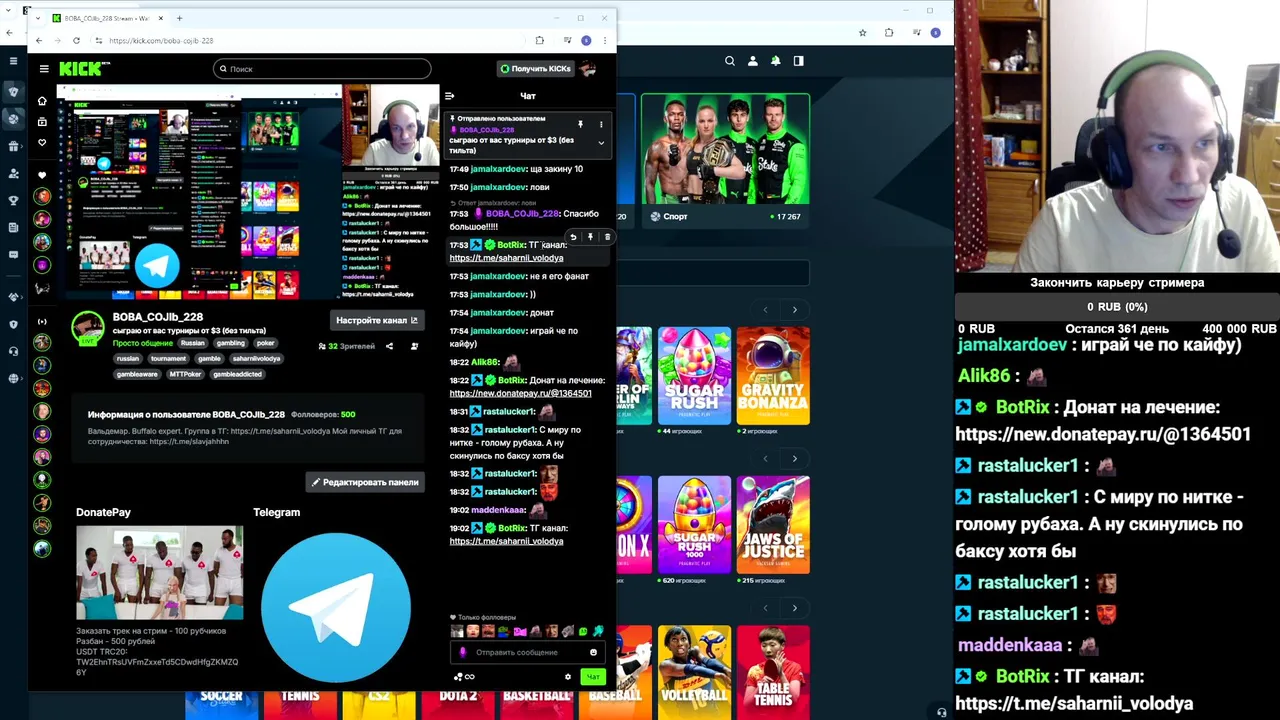1280x720 pixels.
Task: Click the pin icon on pinned message
Action: pyautogui.click(x=580, y=125)
